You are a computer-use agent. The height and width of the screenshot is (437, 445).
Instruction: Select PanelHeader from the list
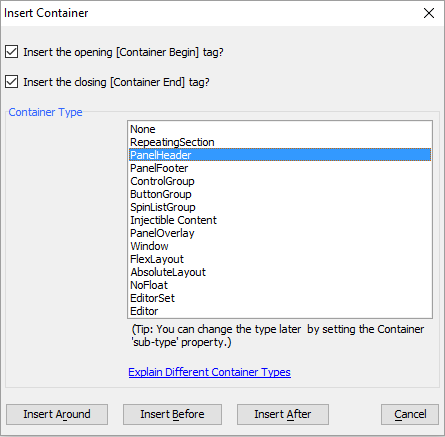(280, 155)
